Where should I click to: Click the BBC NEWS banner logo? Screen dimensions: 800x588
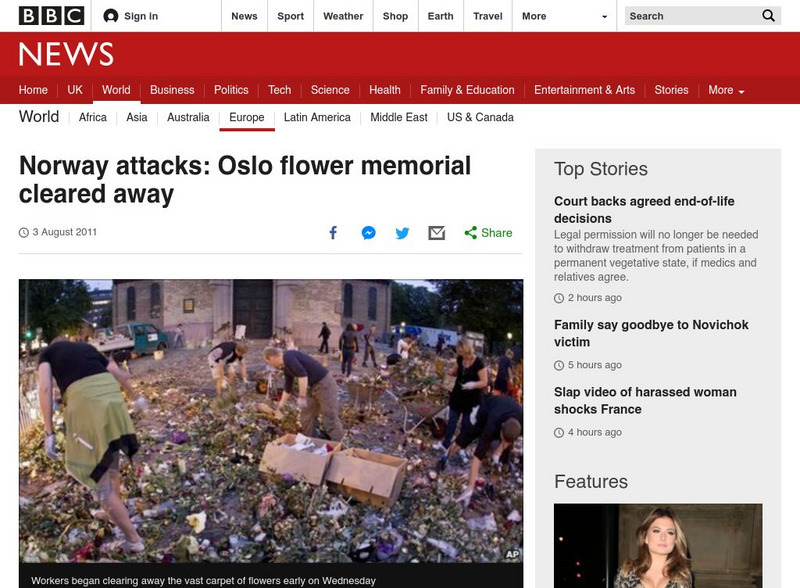66,54
